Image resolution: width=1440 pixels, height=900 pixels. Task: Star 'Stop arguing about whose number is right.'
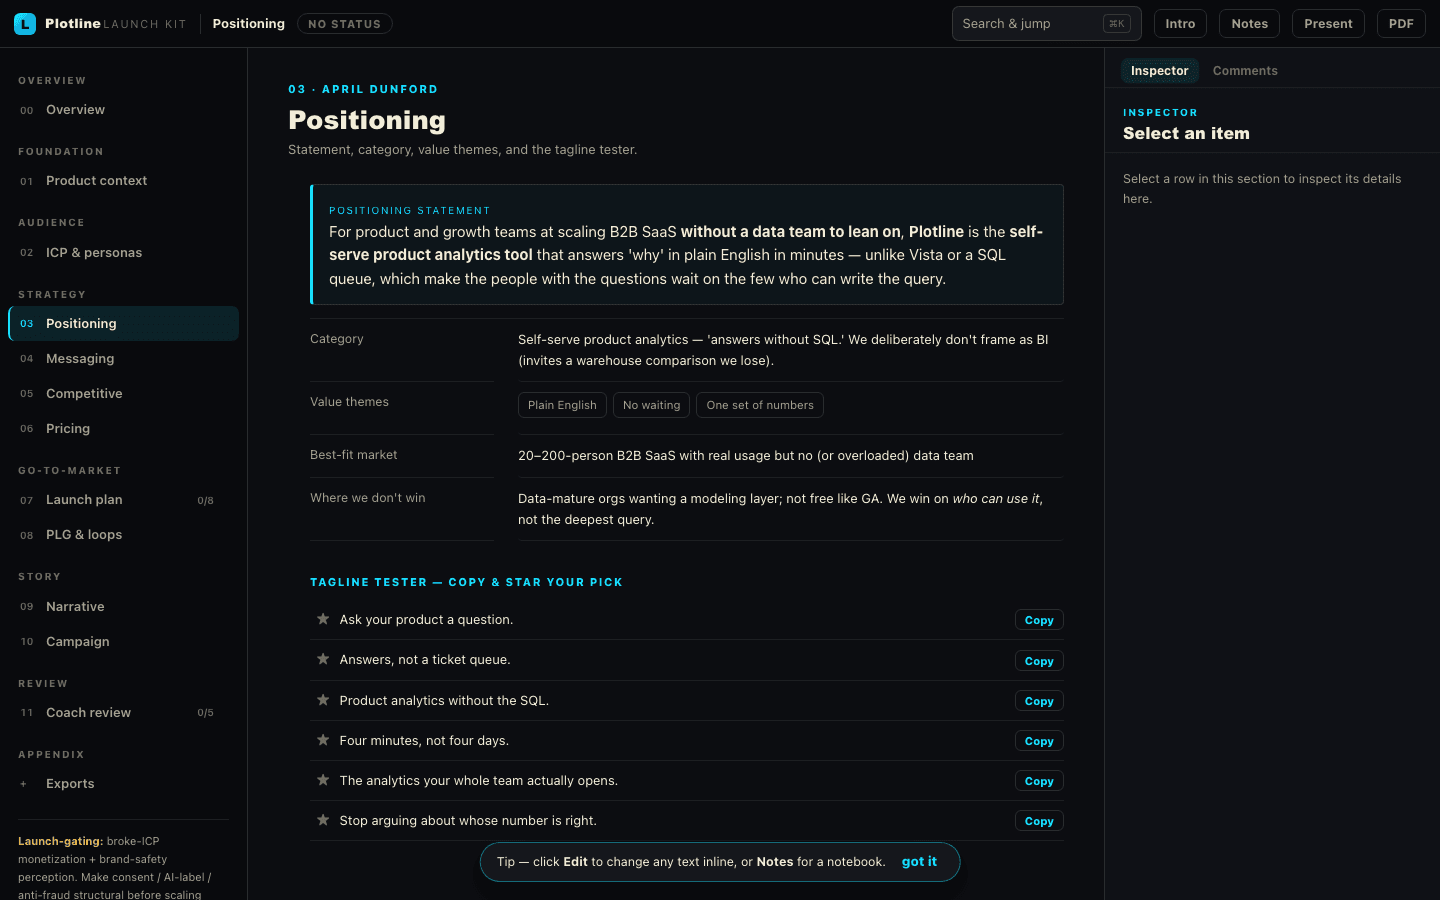[x=323, y=820]
